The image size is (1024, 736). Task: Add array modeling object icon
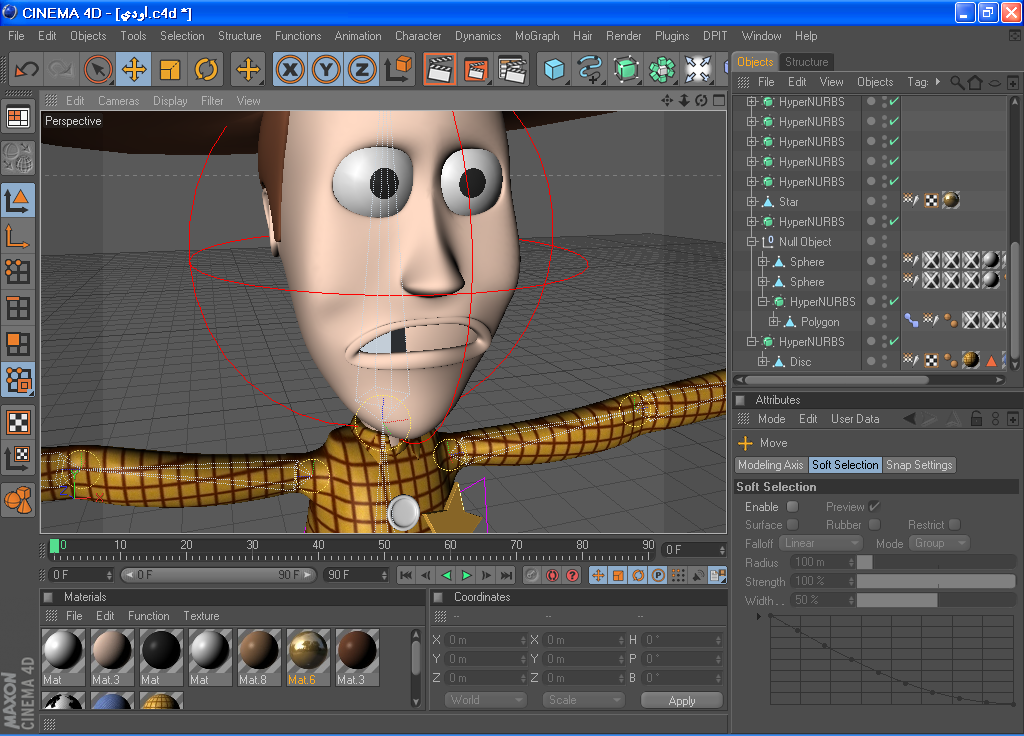(662, 69)
